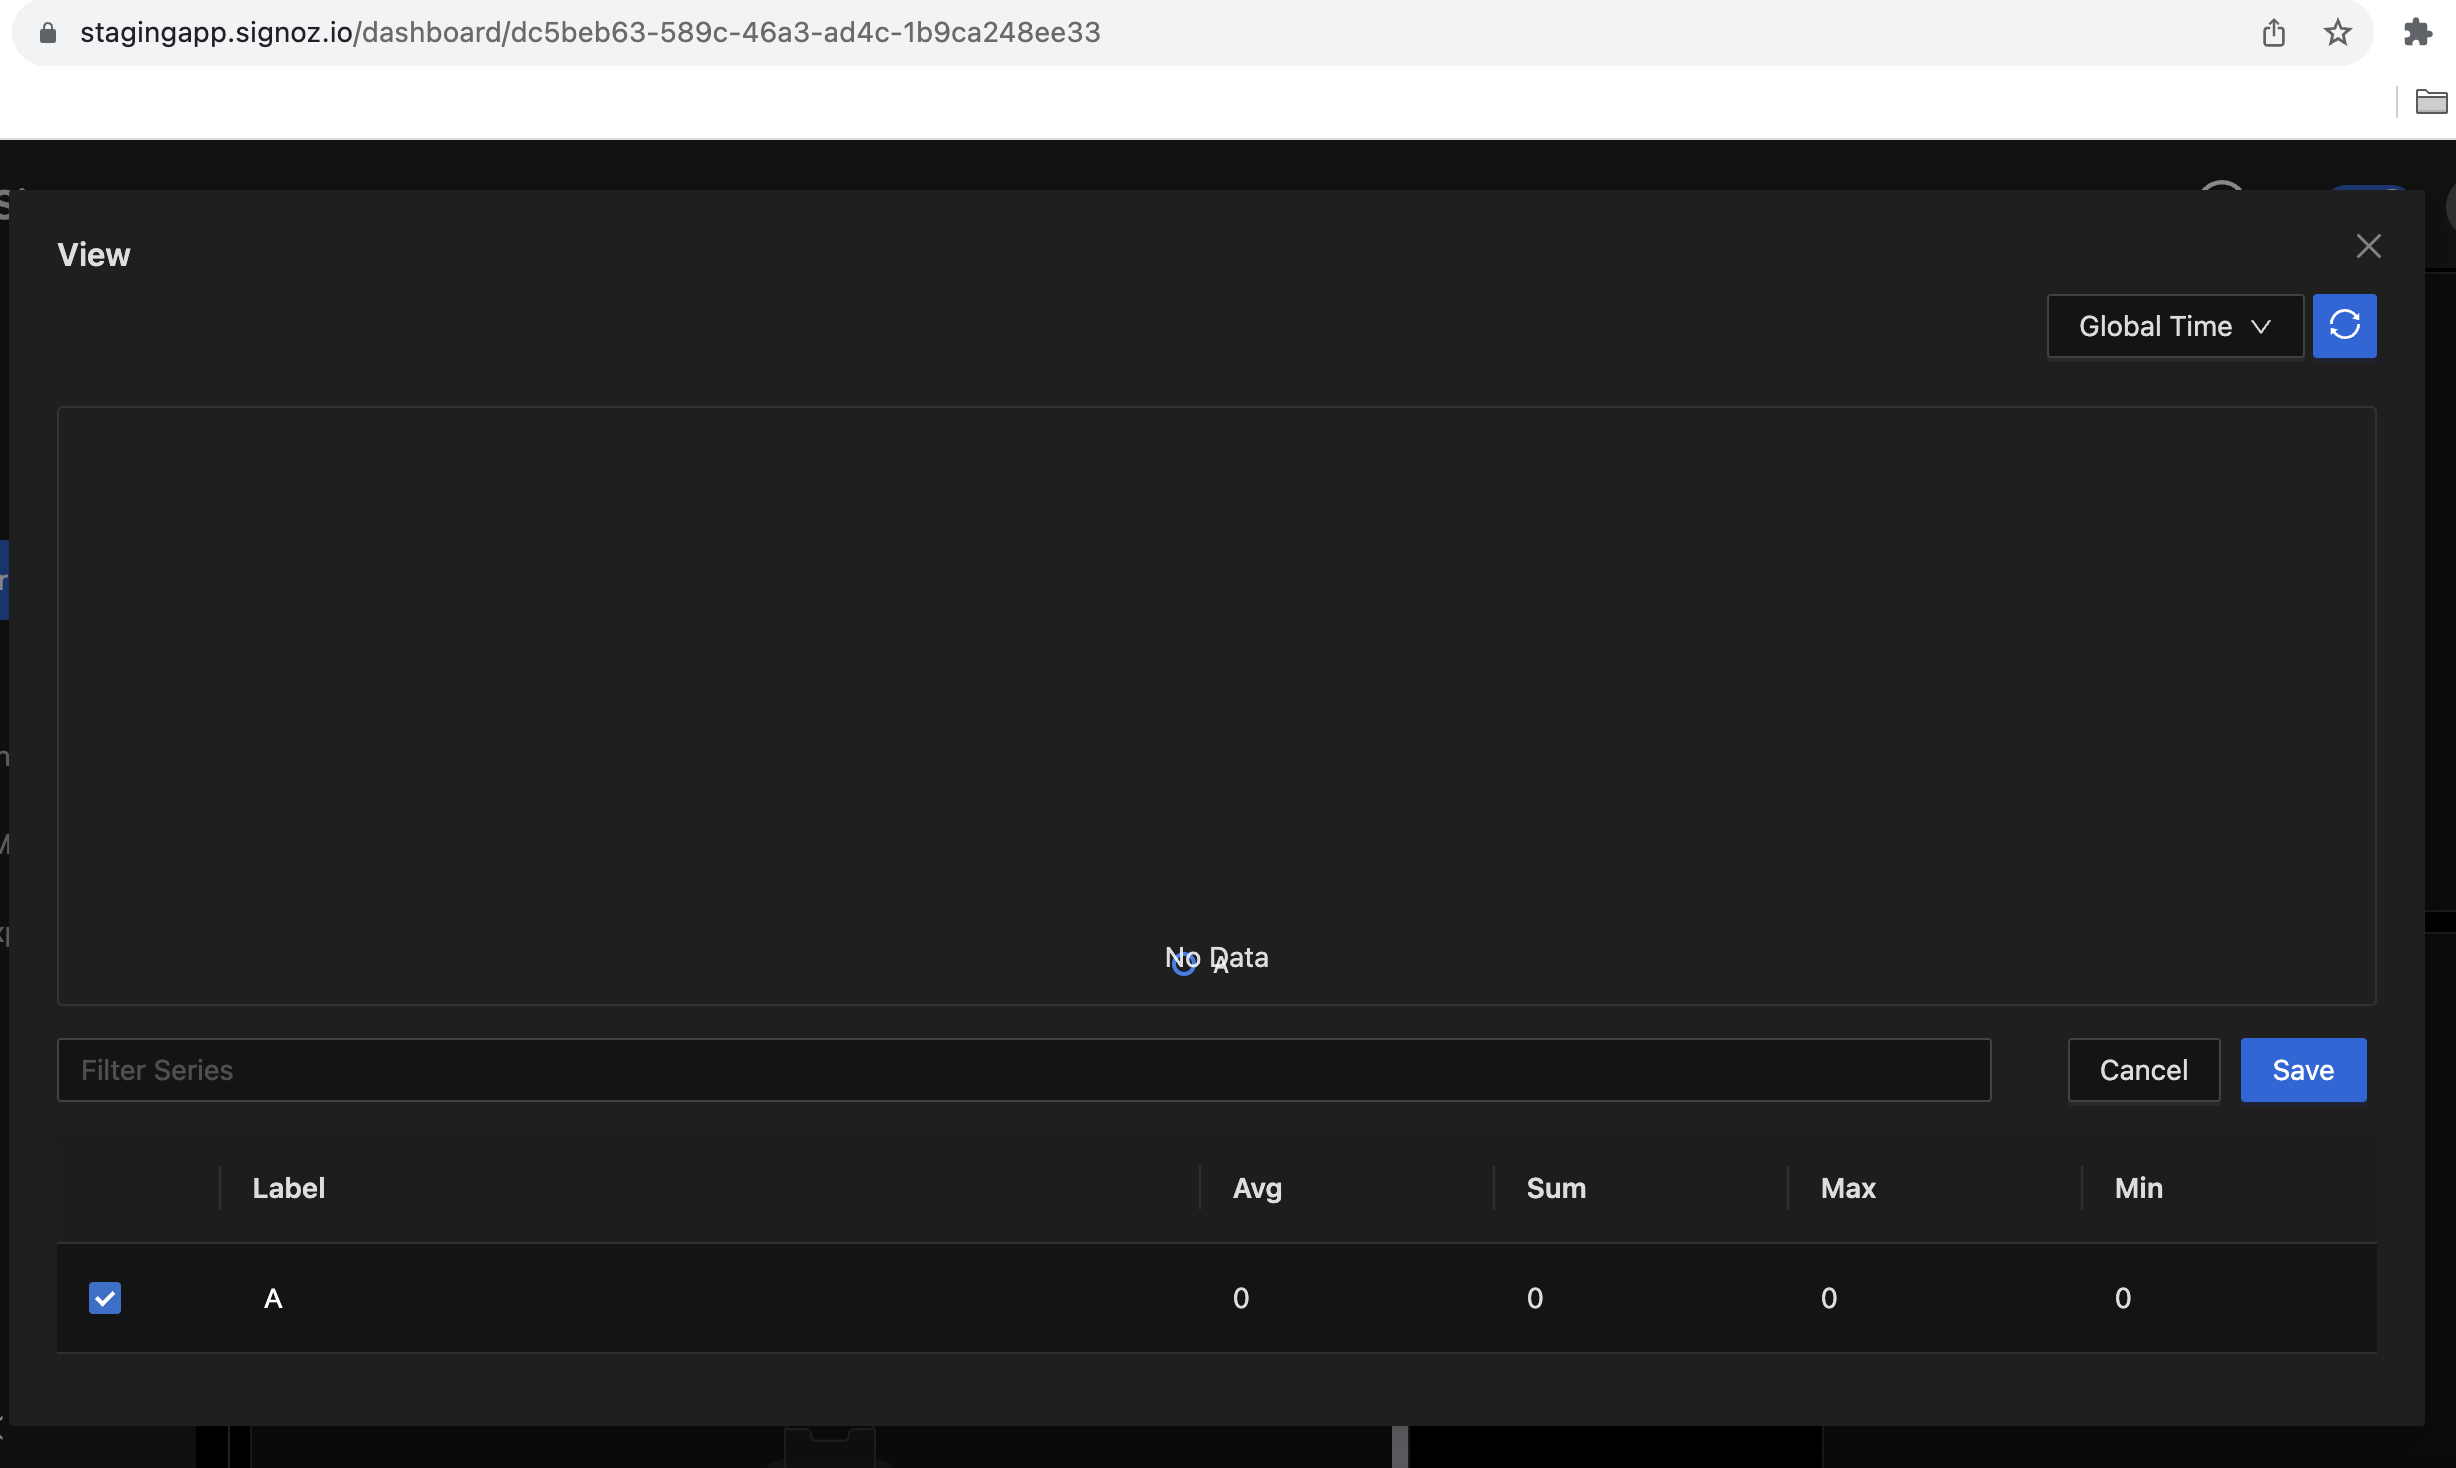This screenshot has height=1468, width=2456.
Task: Click the share icon in browser toolbar
Action: point(2274,31)
